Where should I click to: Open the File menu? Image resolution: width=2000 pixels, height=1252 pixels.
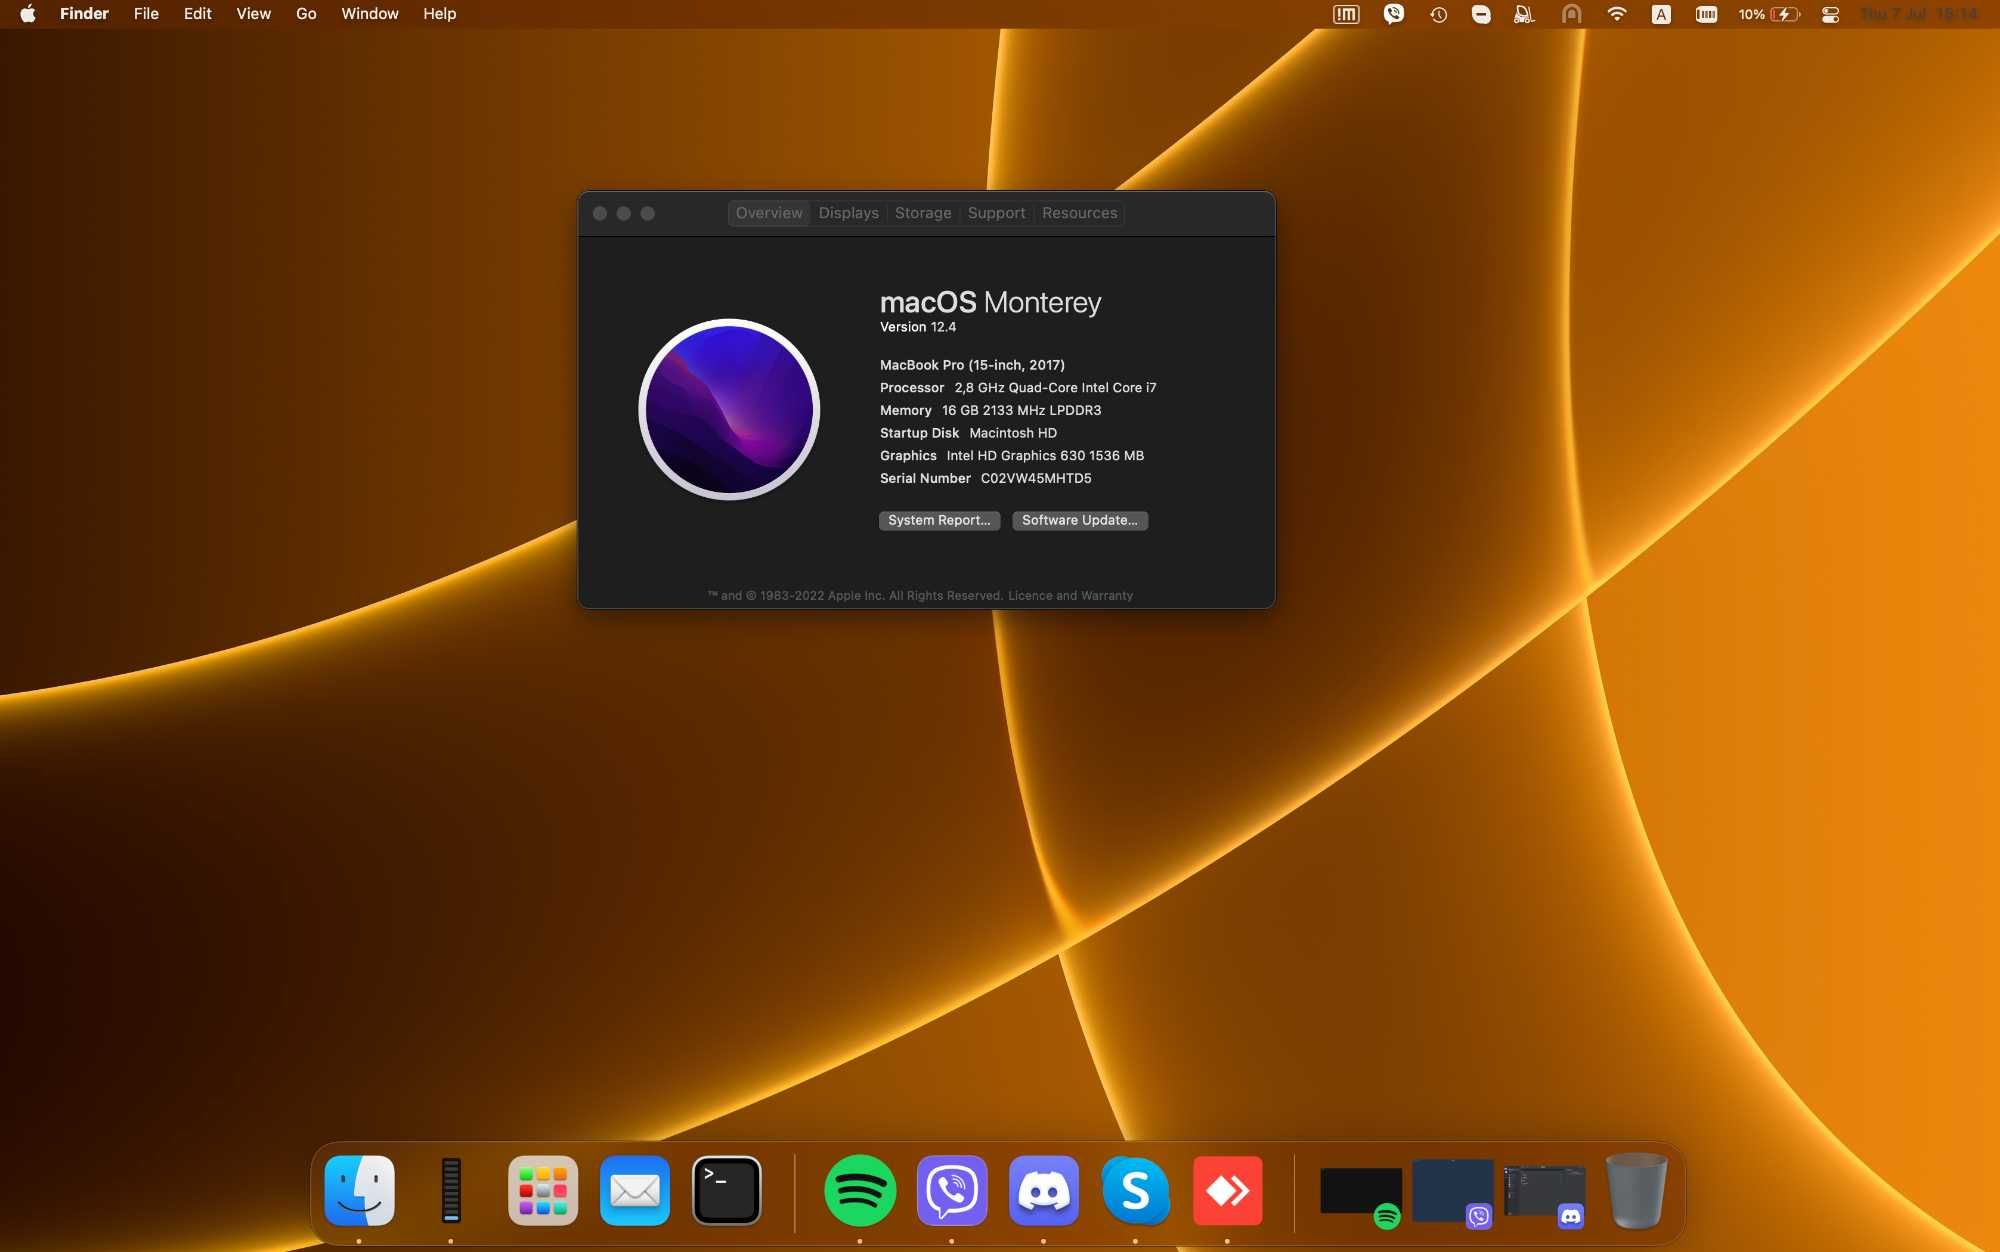pos(146,14)
